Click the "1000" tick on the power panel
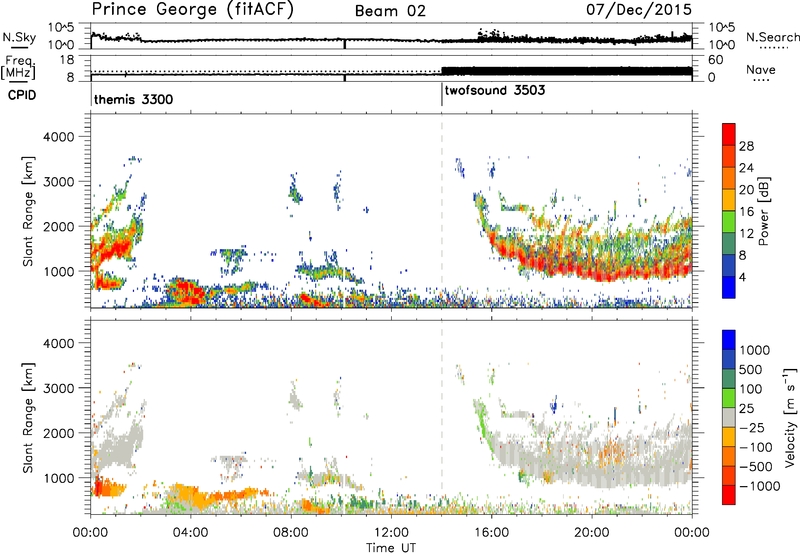The image size is (800, 554). click(x=58, y=271)
